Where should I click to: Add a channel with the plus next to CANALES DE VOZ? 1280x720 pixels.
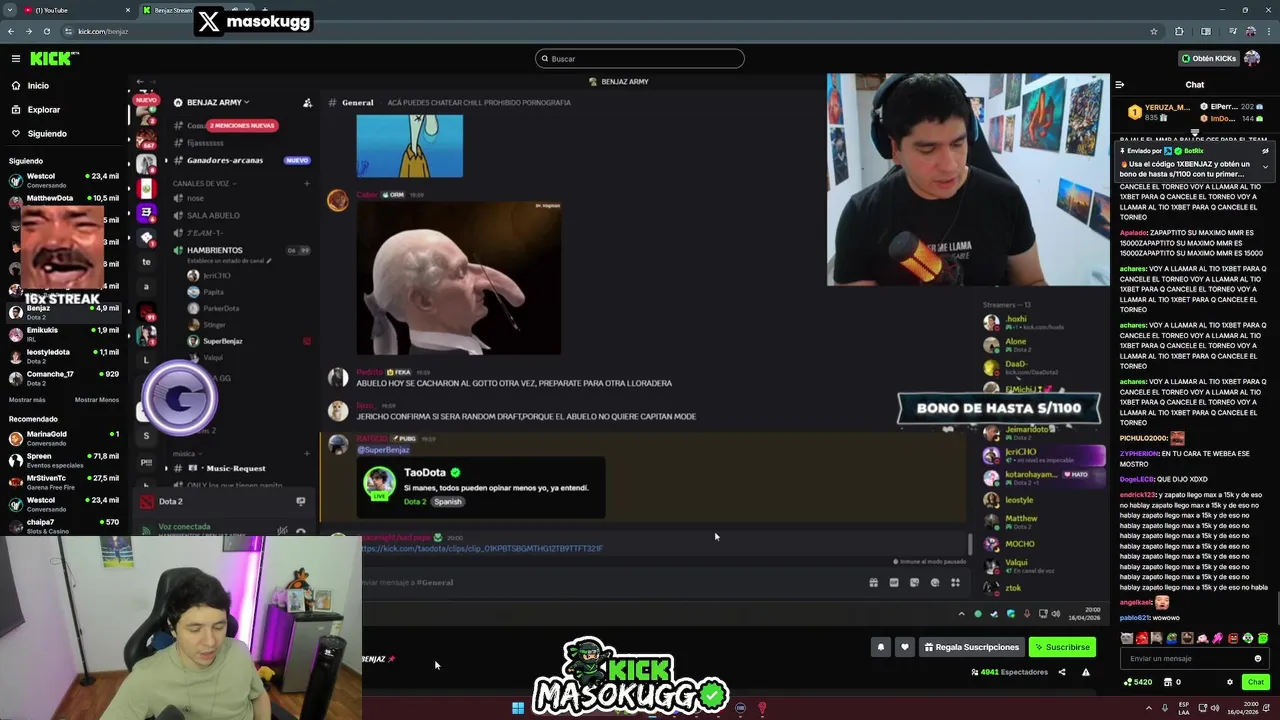(307, 184)
